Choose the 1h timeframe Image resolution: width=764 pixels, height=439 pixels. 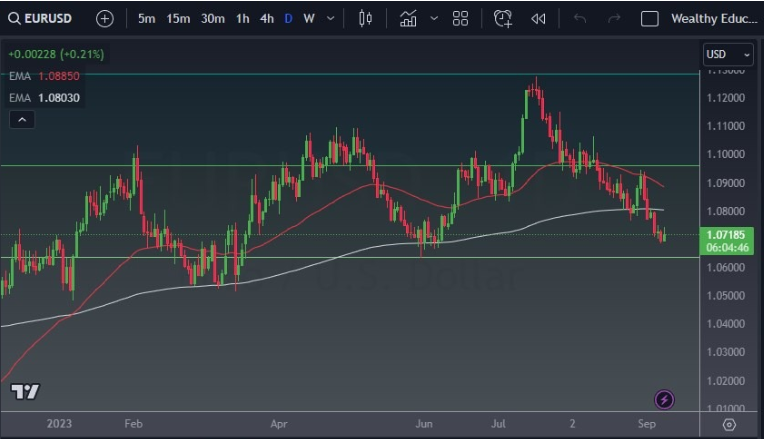click(243, 18)
